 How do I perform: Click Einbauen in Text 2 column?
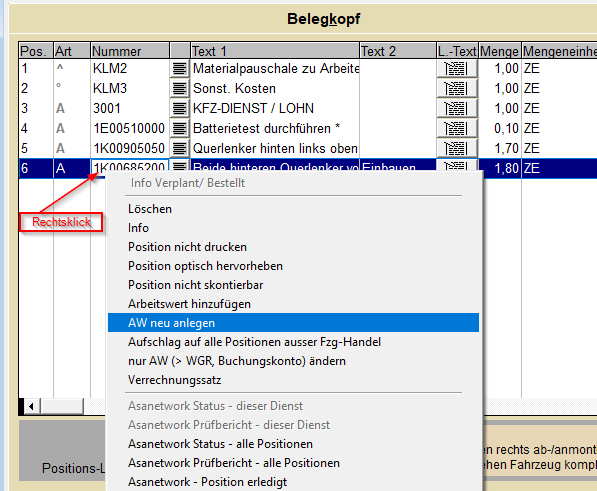[389, 167]
